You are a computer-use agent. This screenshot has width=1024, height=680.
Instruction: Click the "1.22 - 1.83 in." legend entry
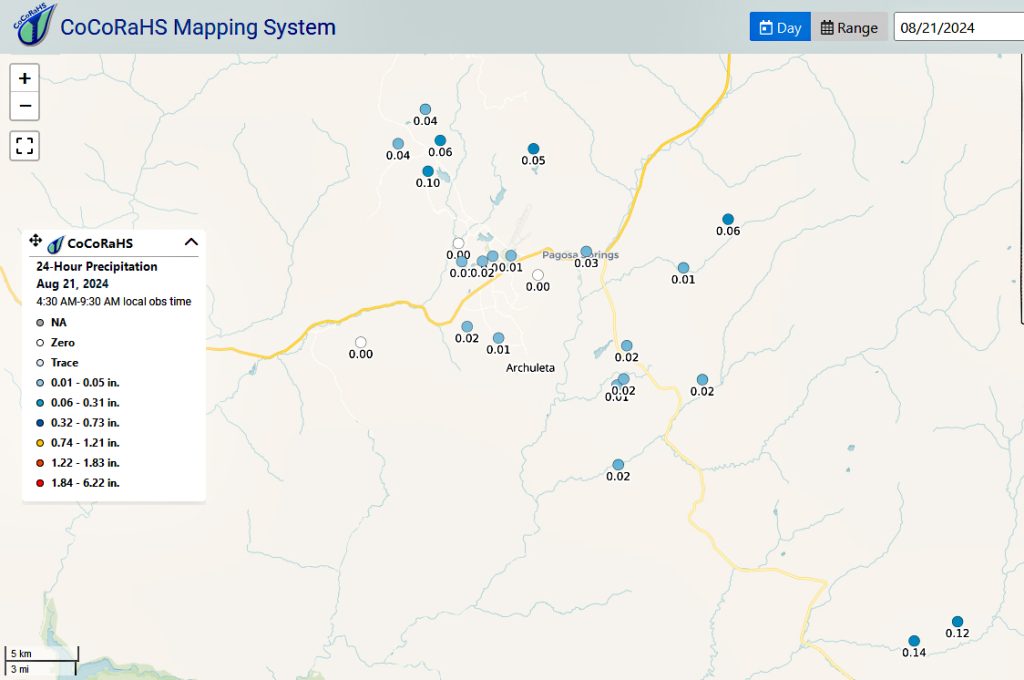tap(85, 463)
